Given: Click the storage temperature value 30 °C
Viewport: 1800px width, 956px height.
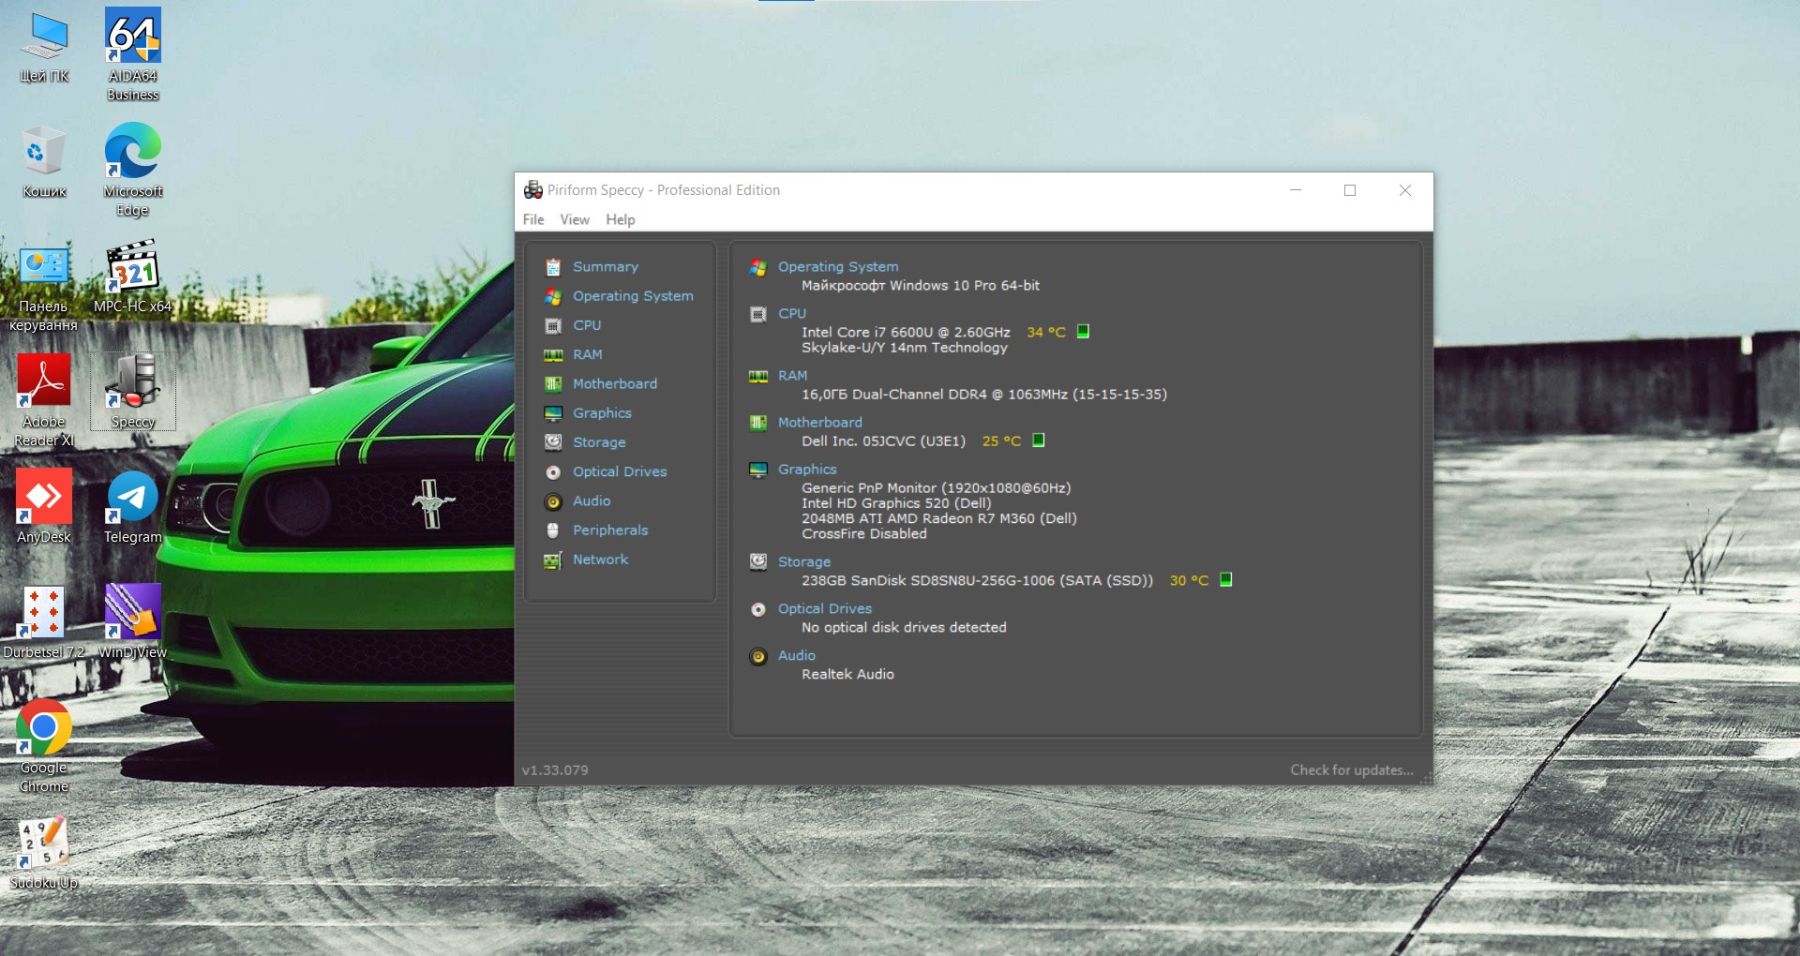Looking at the screenshot, I should [1189, 580].
